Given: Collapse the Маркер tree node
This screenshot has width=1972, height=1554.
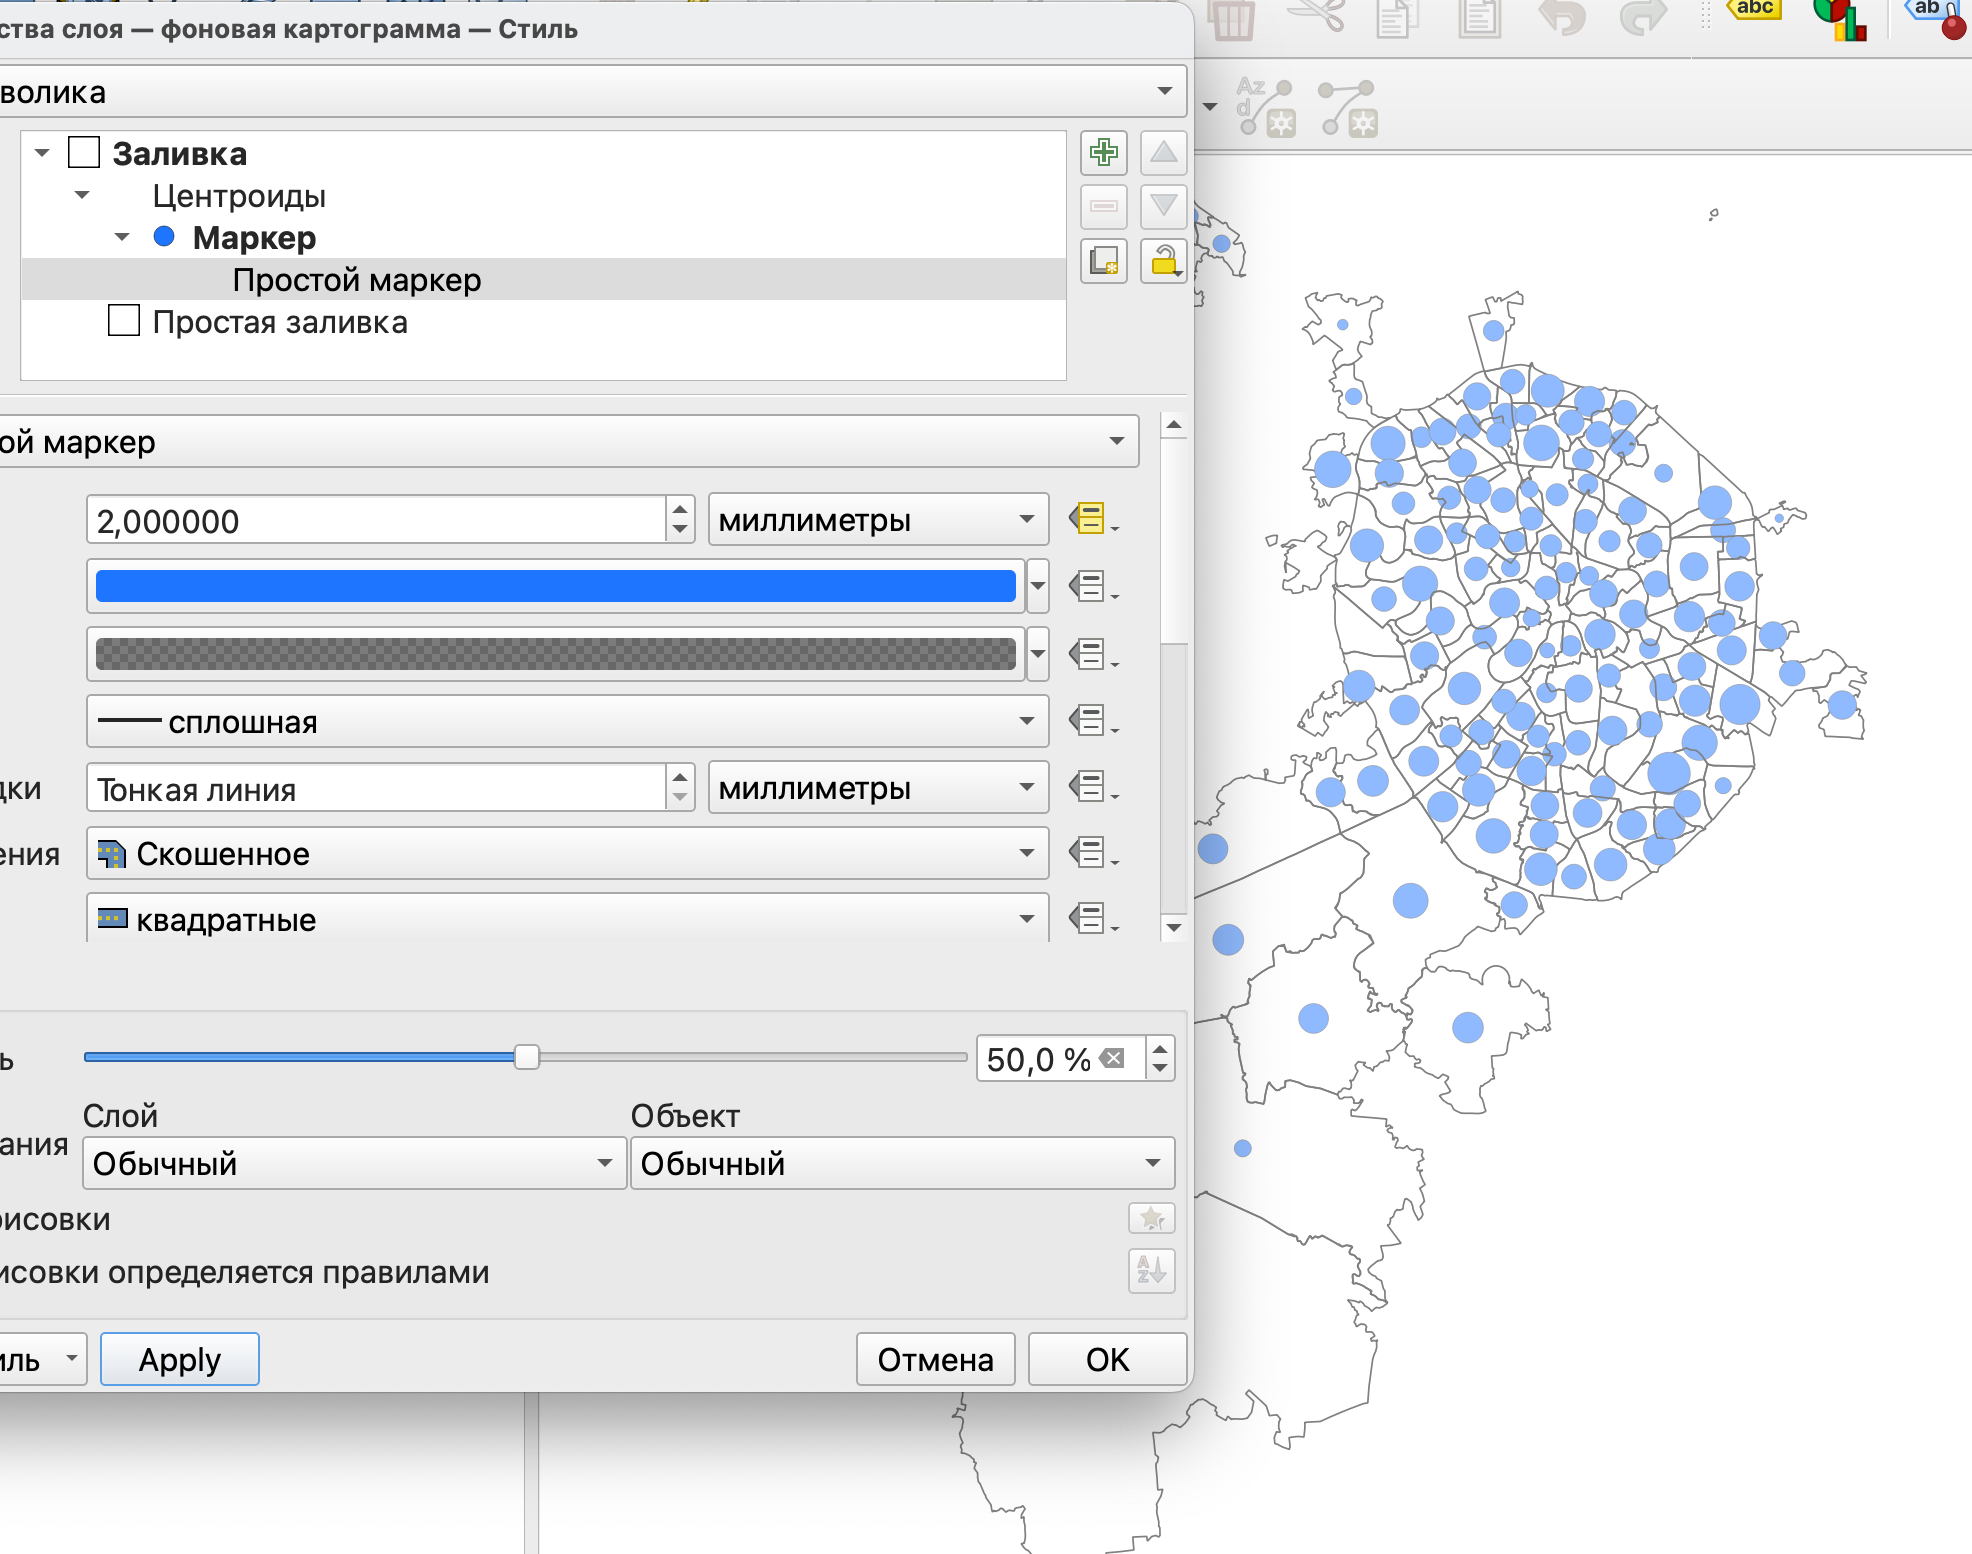Looking at the screenshot, I should 122,237.
